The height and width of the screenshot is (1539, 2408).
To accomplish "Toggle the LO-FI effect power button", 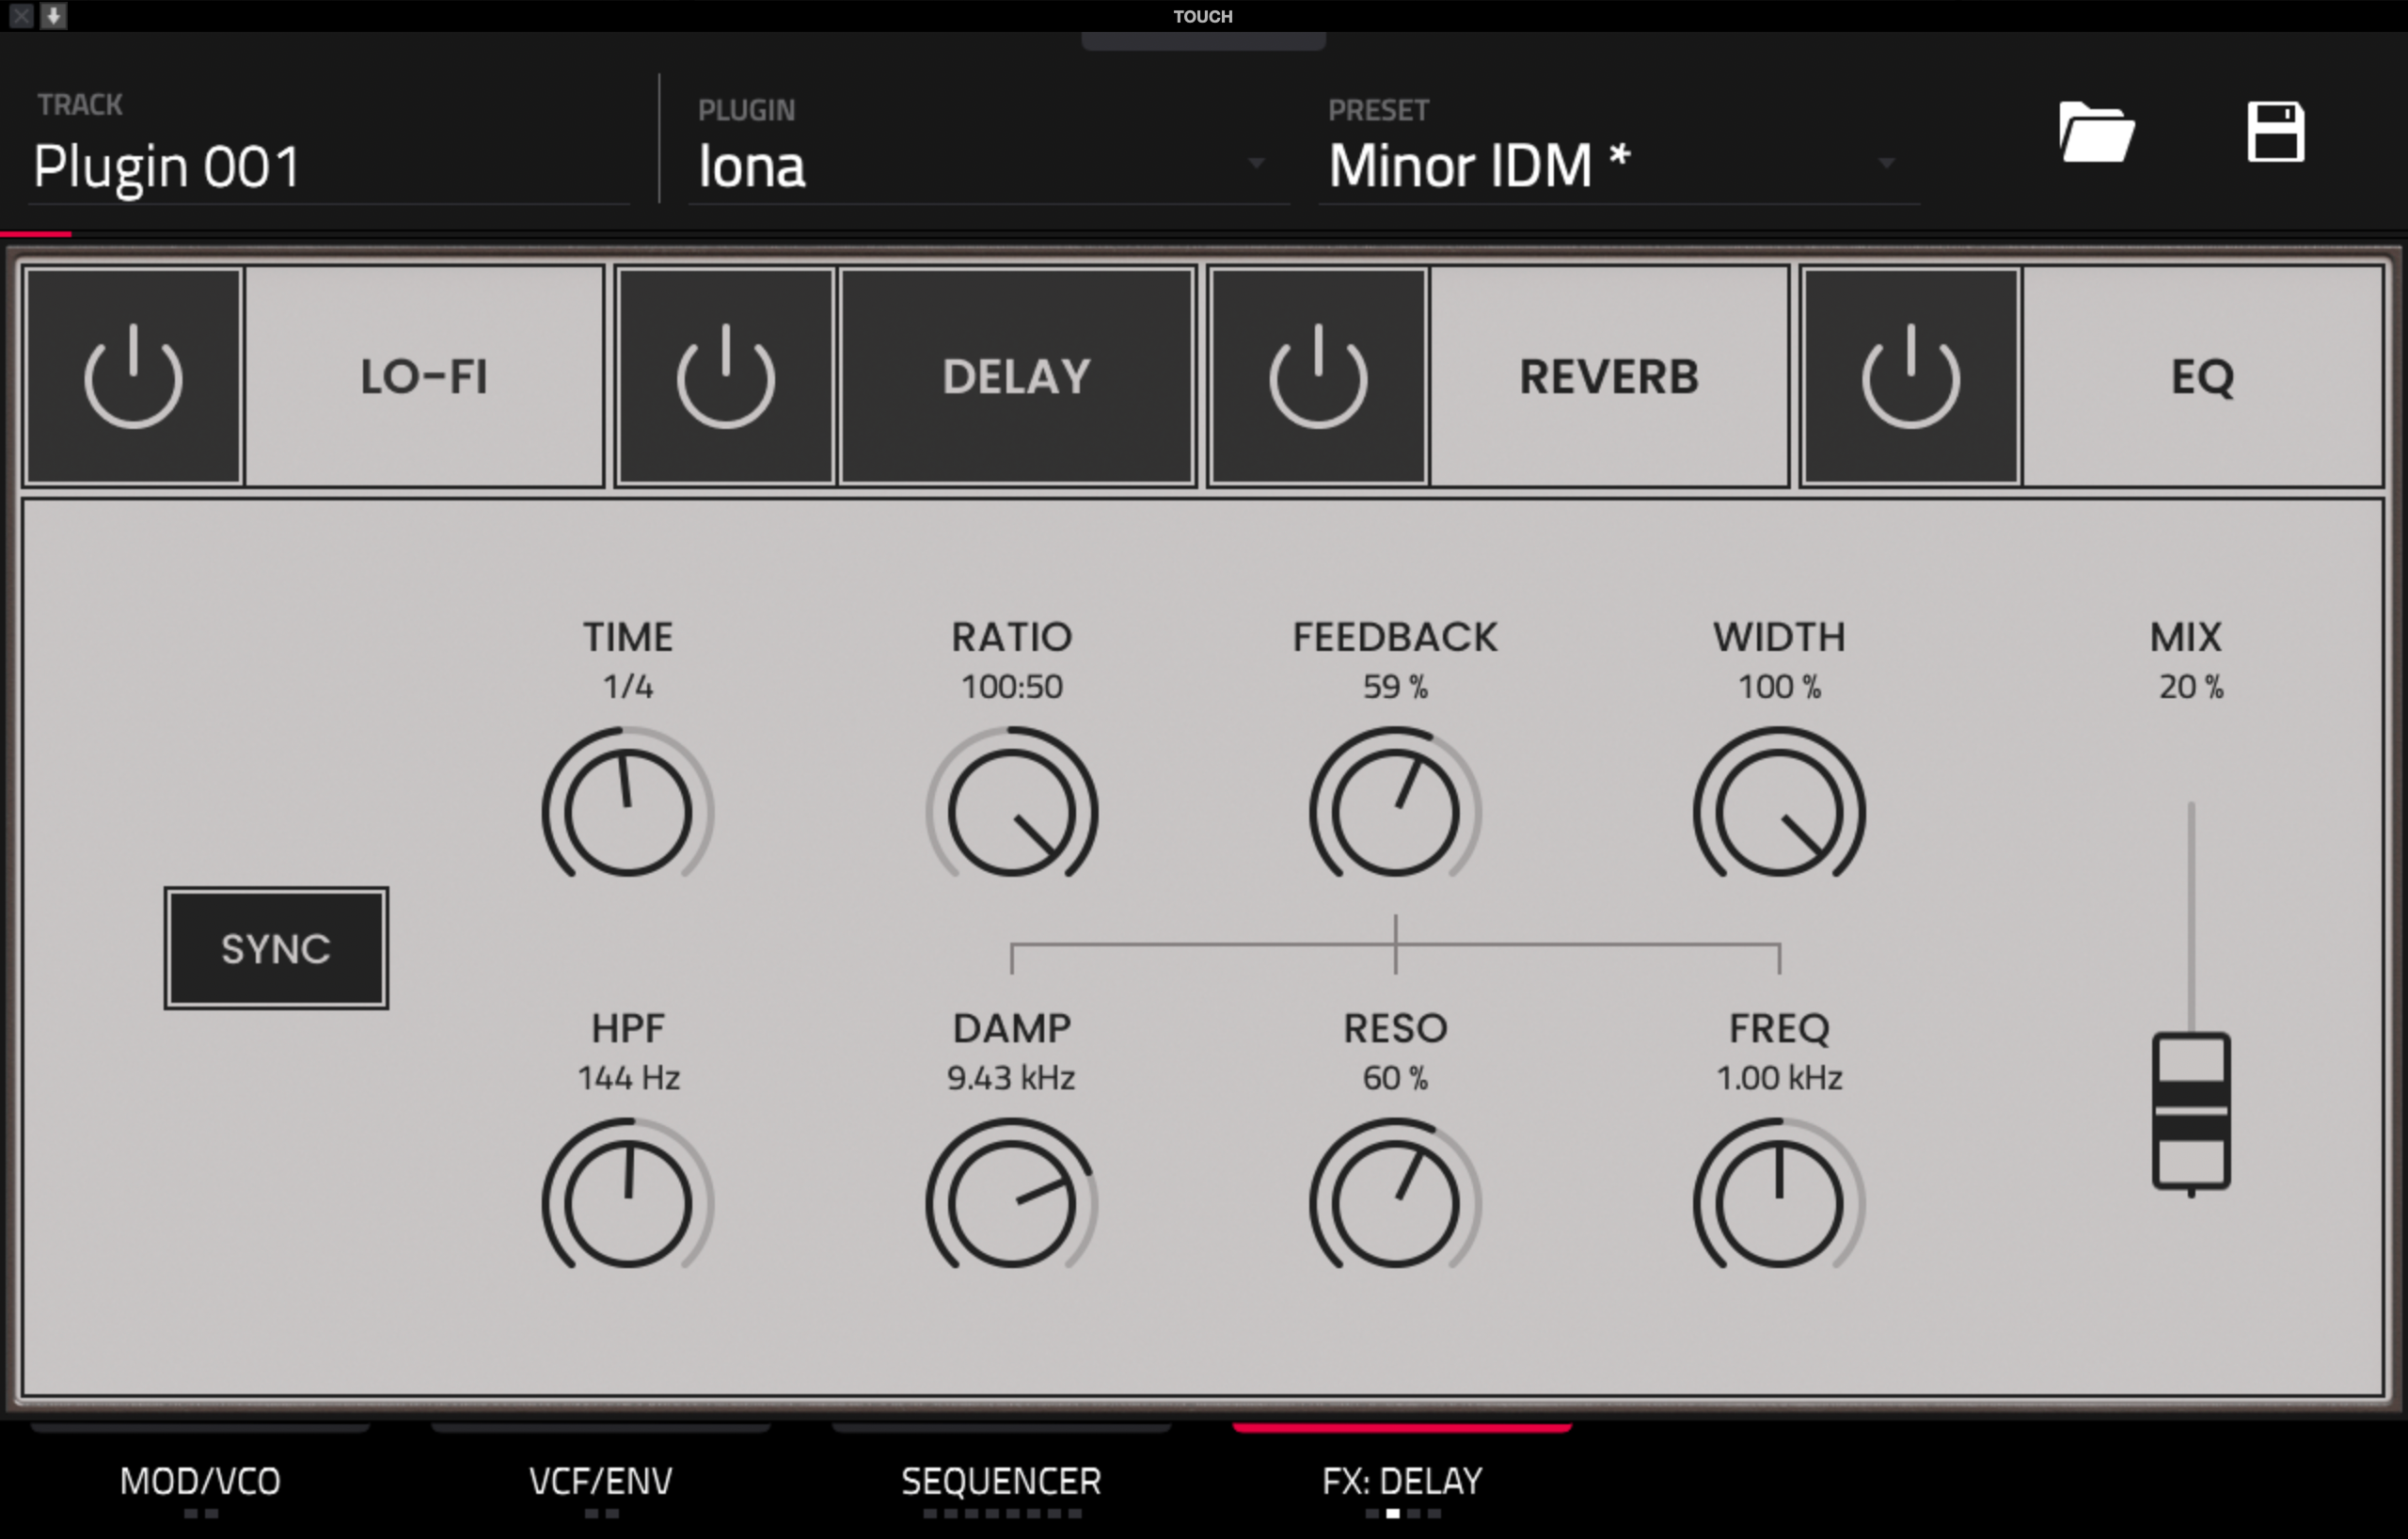I will 133,376.
